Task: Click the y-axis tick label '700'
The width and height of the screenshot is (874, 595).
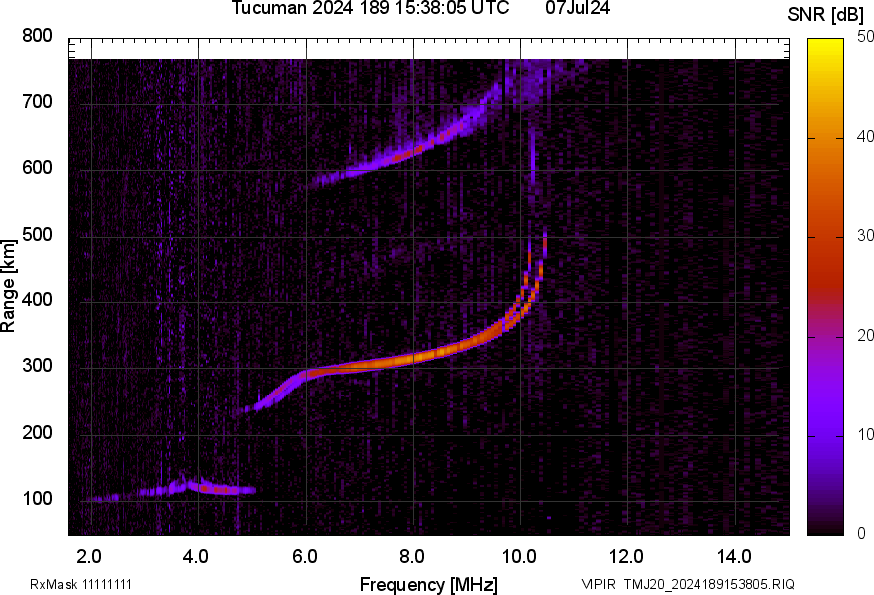Action: click(x=37, y=101)
